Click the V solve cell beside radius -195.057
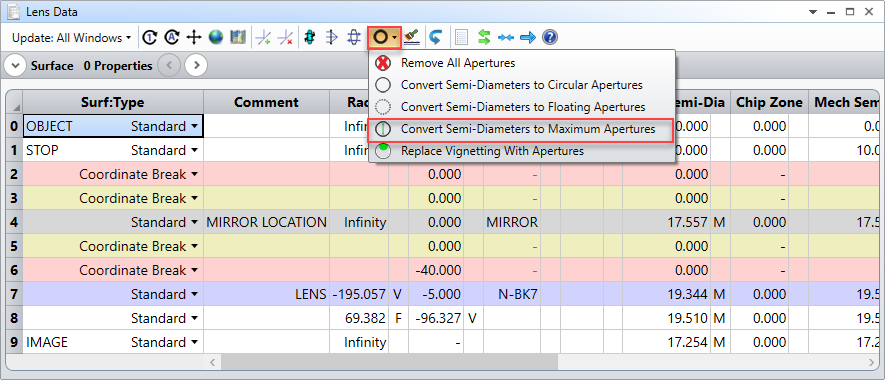Image resolution: width=885 pixels, height=380 pixels. click(x=397, y=294)
